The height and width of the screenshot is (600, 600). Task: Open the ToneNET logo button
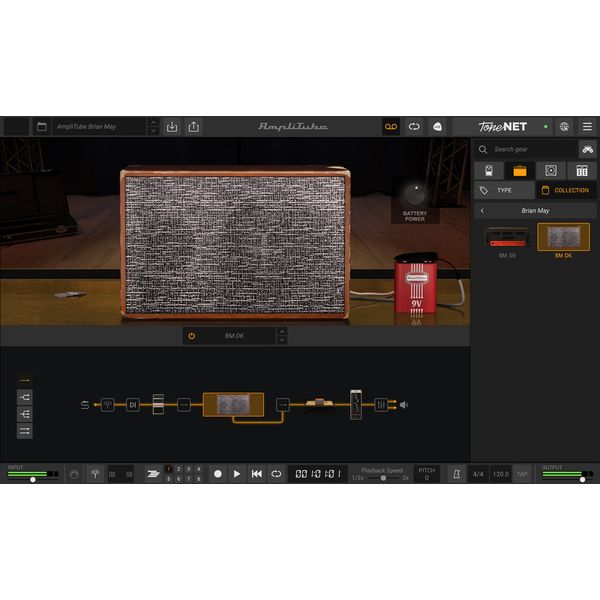point(502,127)
